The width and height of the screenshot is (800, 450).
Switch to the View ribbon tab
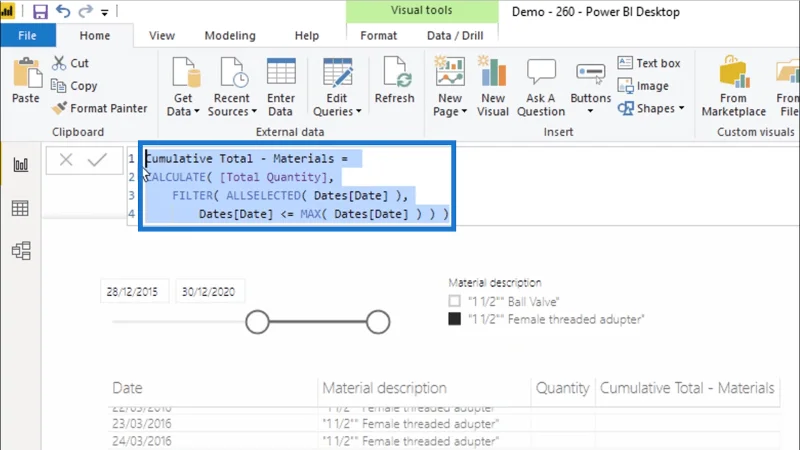click(162, 36)
